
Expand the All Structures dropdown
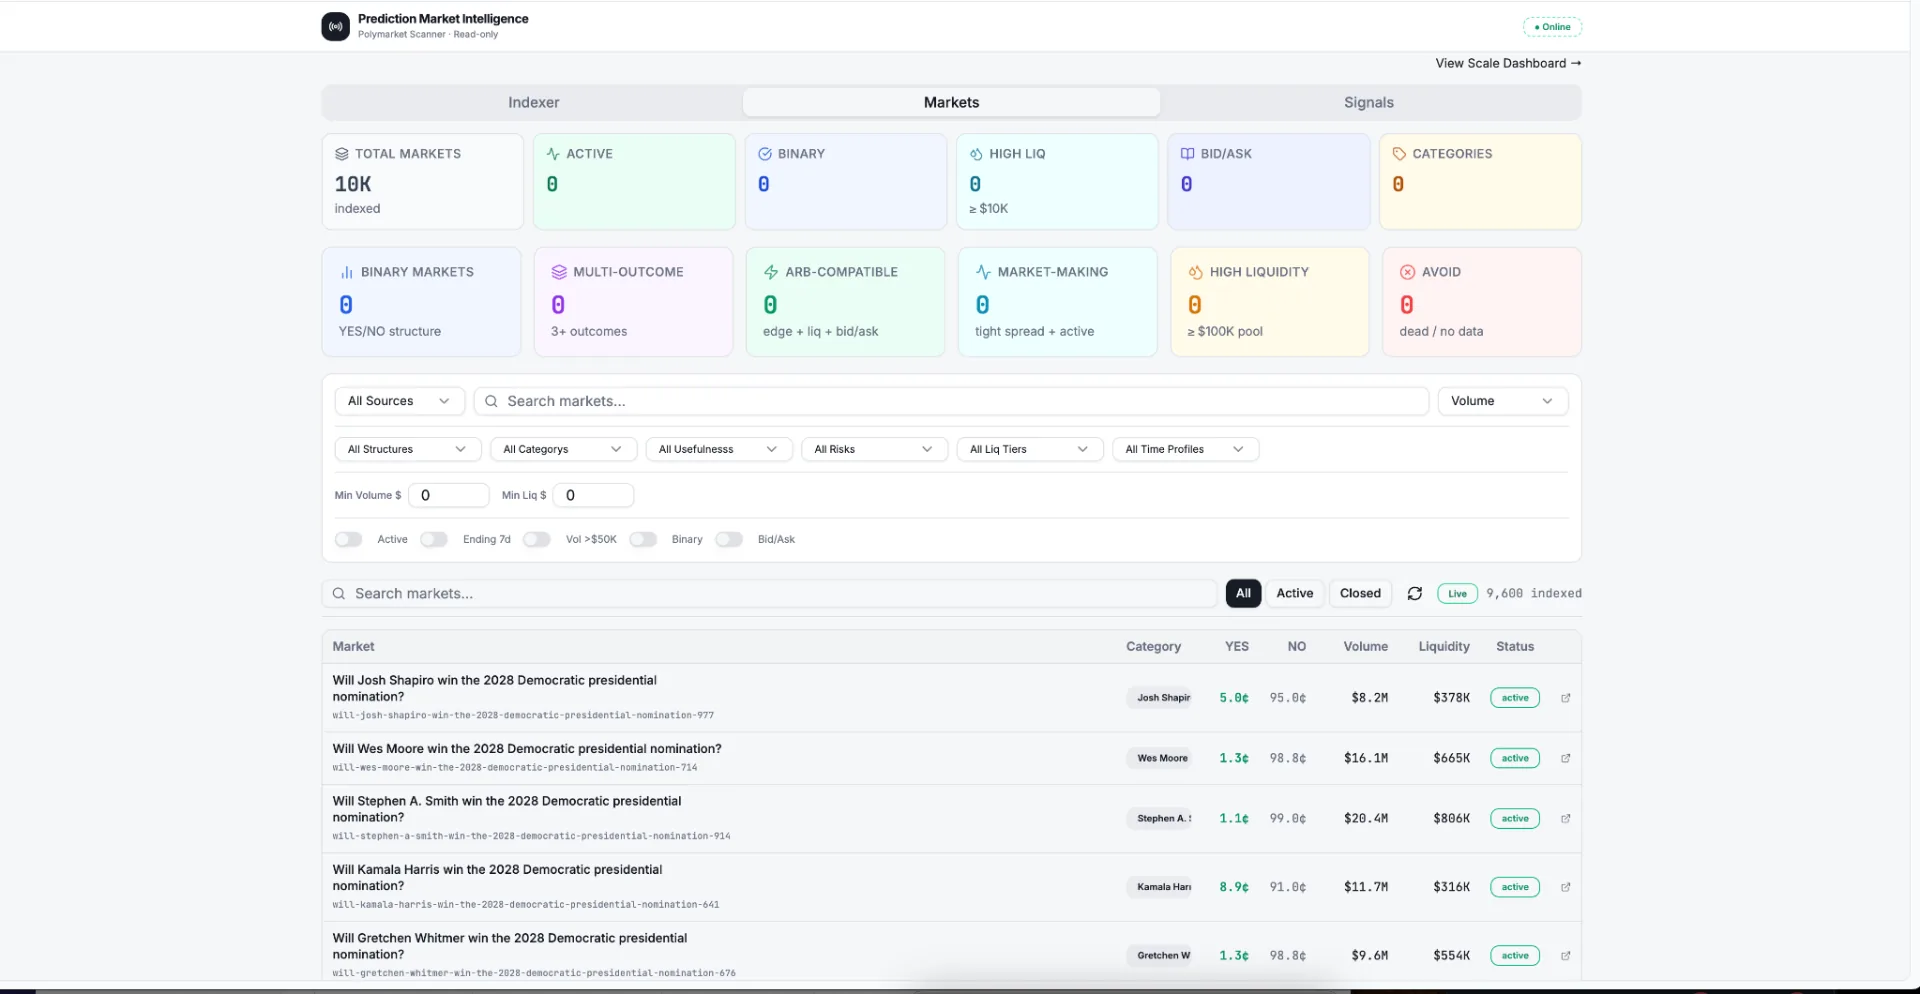(x=407, y=449)
